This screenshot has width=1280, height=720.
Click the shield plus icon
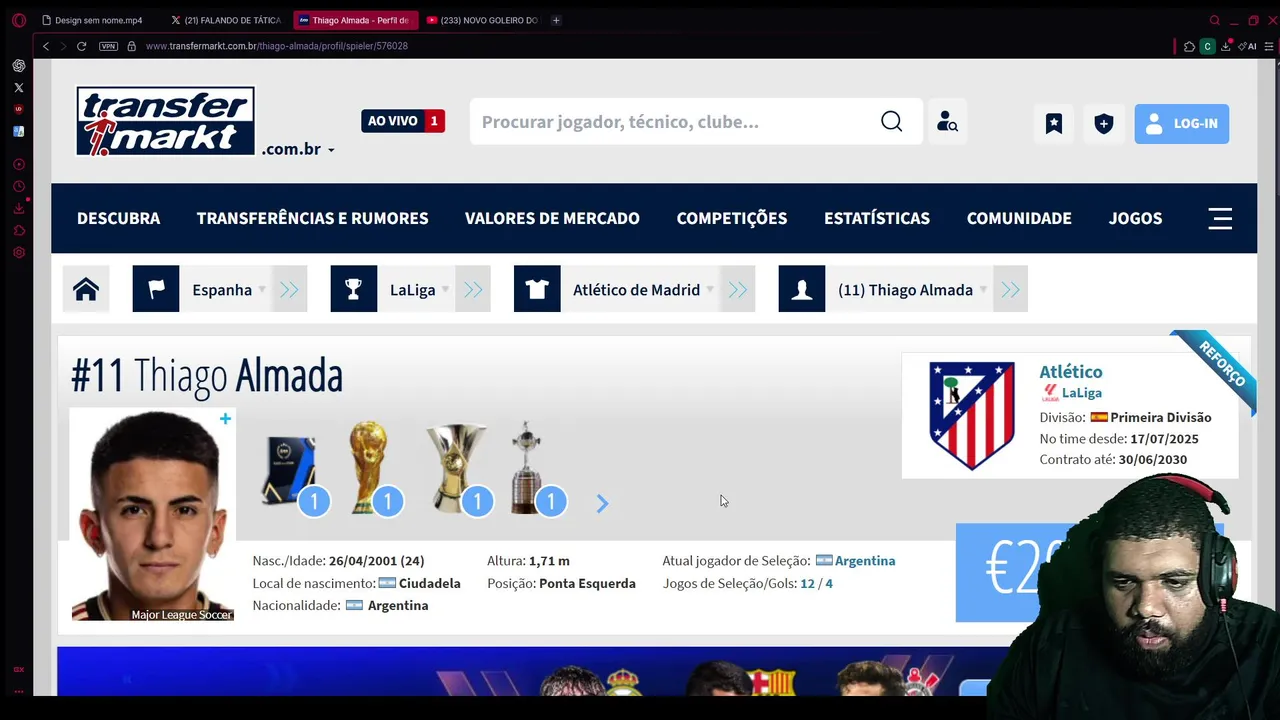click(1104, 124)
